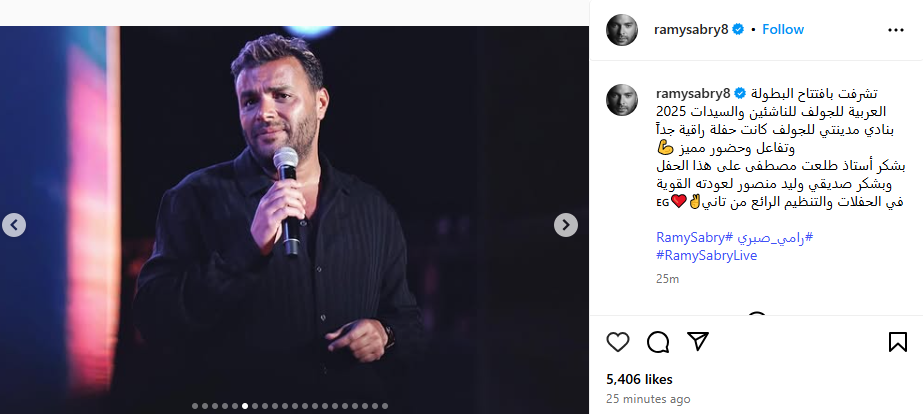Open the Arabic #رامي_صبري hashtag
Image resolution: width=923 pixels, height=414 pixels.
pyautogui.click(x=775, y=238)
